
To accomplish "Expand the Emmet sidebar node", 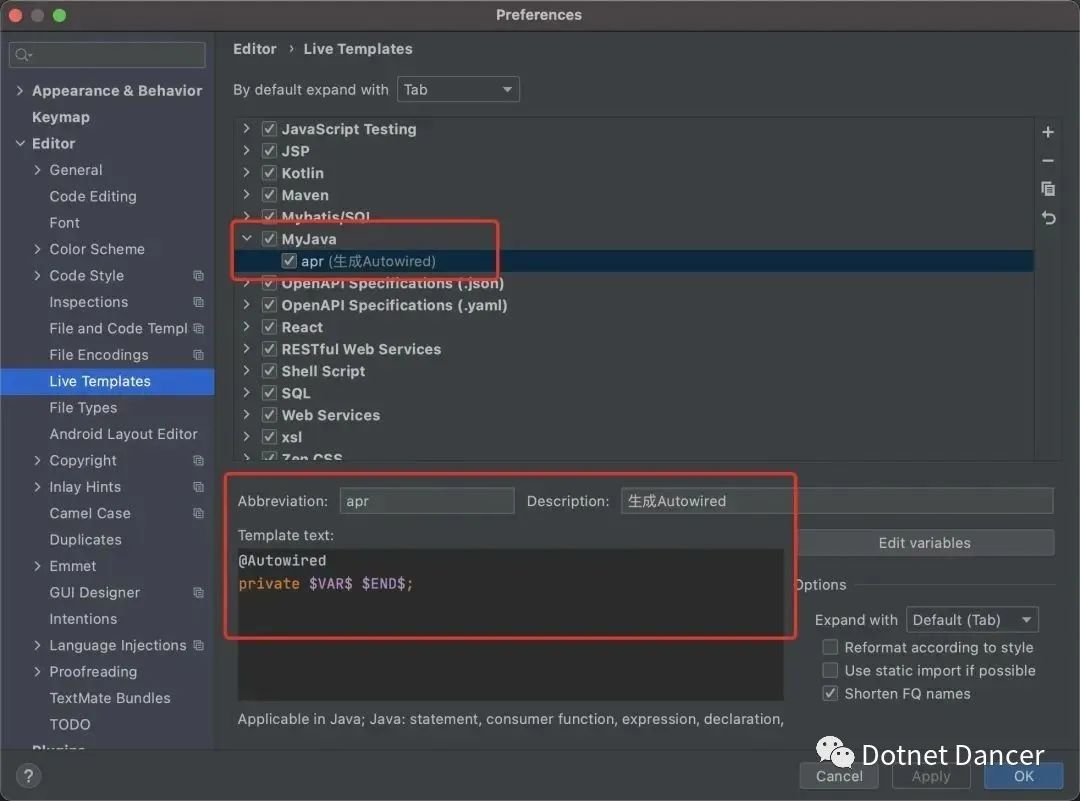I will click(37, 565).
